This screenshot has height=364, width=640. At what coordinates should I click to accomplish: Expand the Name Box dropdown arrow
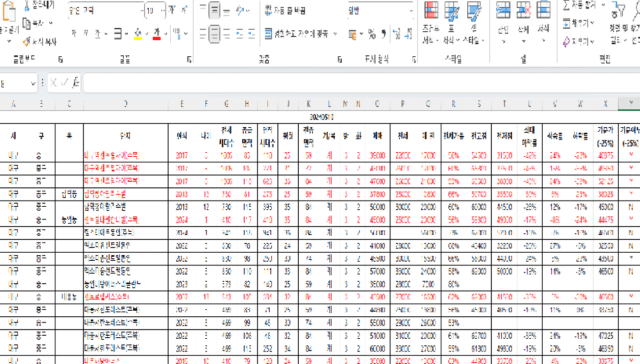click(33, 83)
